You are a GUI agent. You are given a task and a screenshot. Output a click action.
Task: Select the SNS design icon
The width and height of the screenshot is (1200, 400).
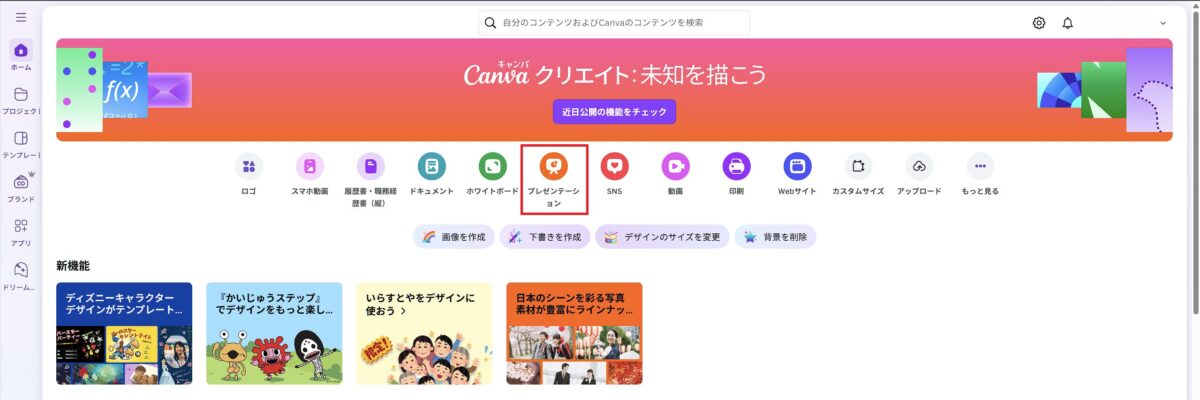pos(614,166)
